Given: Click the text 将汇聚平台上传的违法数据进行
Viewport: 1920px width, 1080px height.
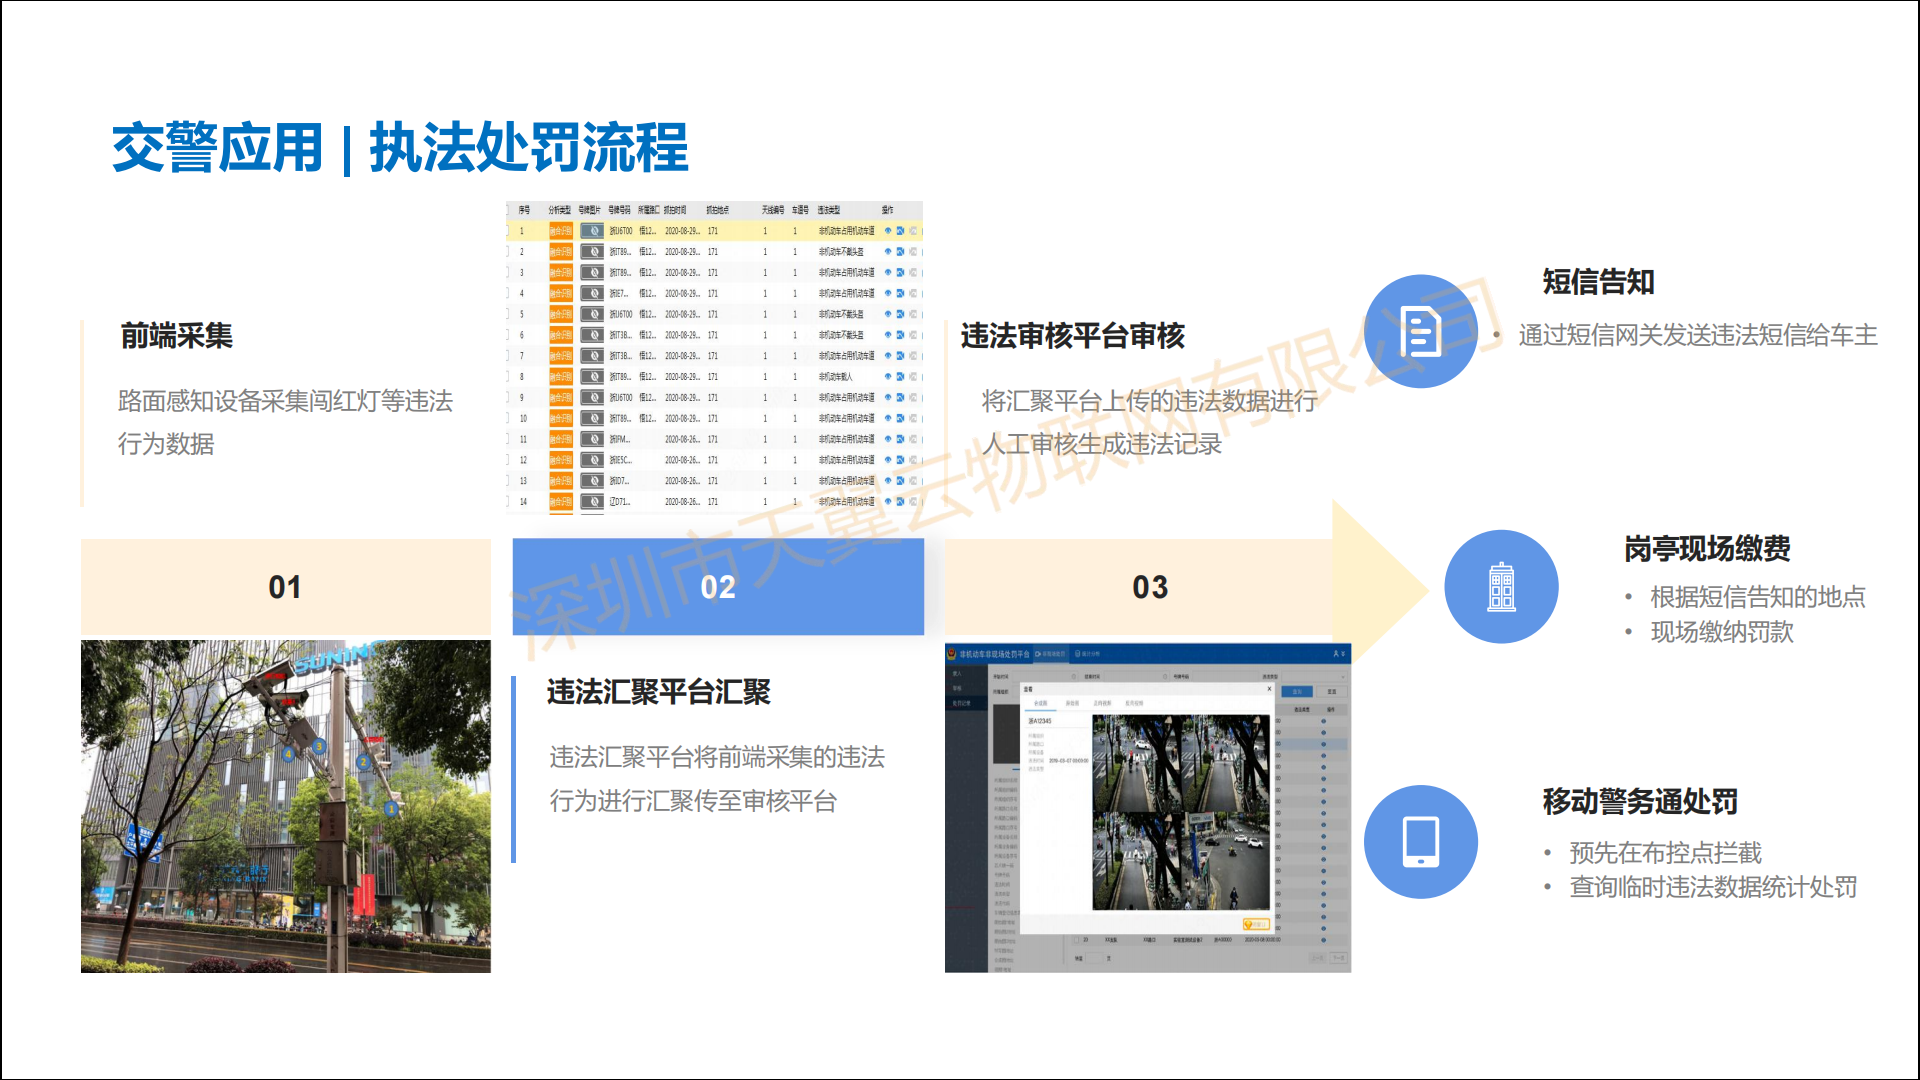Looking at the screenshot, I should (x=1150, y=401).
